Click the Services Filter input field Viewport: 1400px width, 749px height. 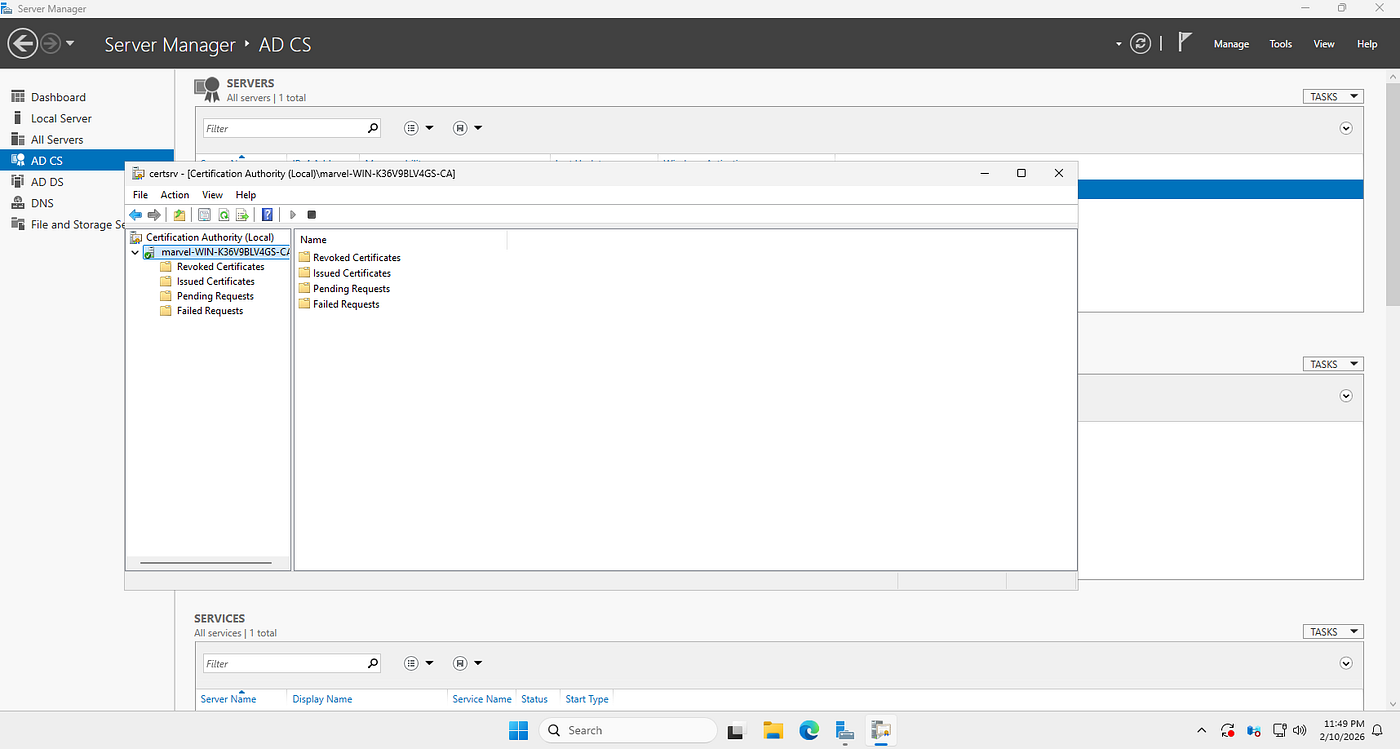283,663
